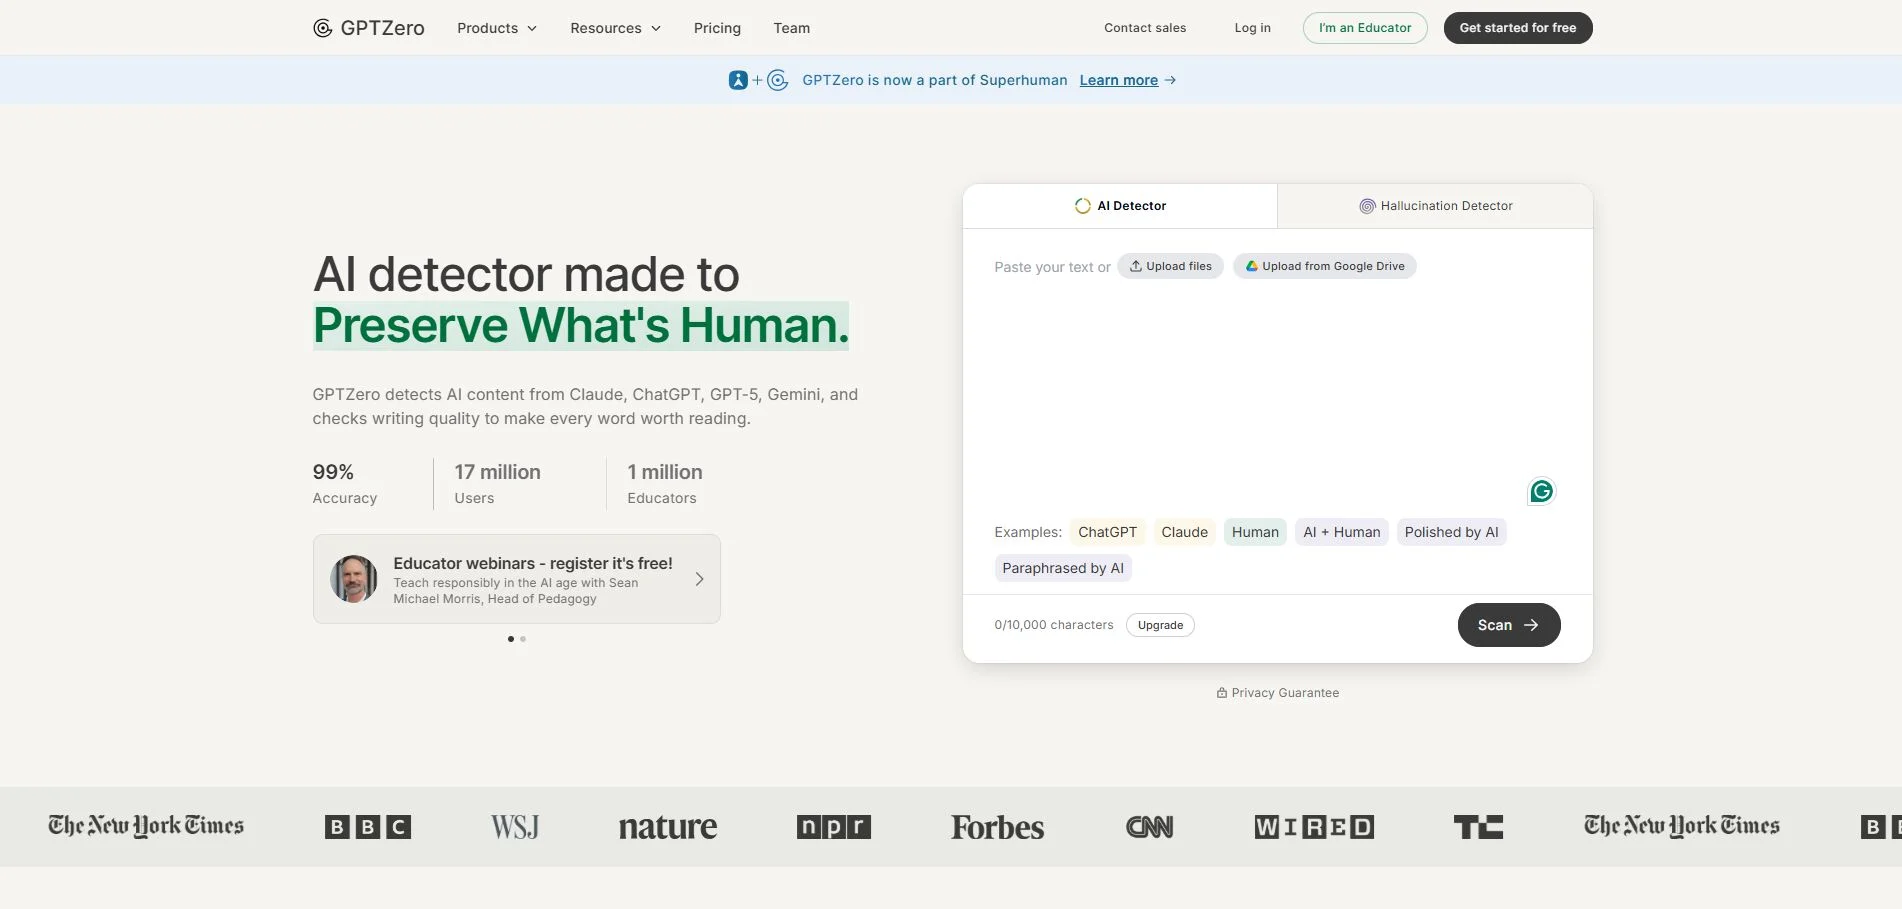1902x909 pixels.
Task: Click Sean Michael Morris avatar thumbnail
Action: [354, 579]
